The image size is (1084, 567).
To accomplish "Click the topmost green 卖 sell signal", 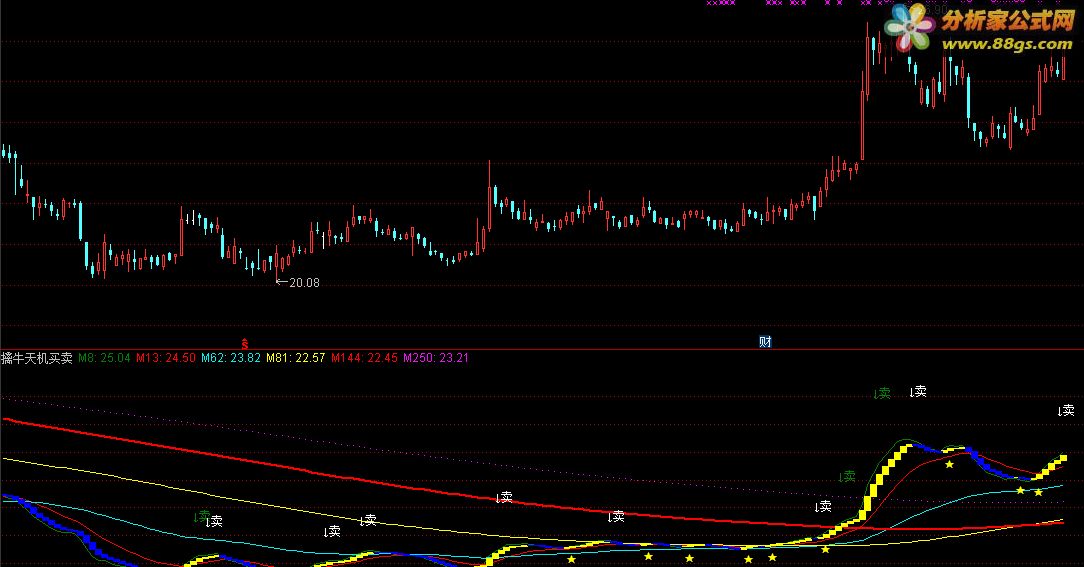I will pos(882,394).
